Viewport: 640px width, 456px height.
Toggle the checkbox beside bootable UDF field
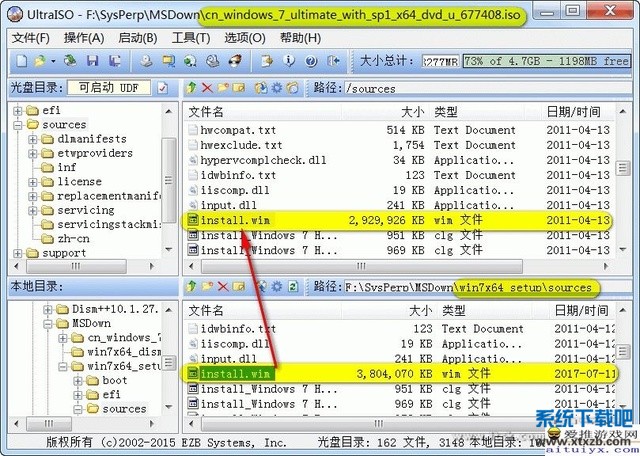(x=162, y=88)
